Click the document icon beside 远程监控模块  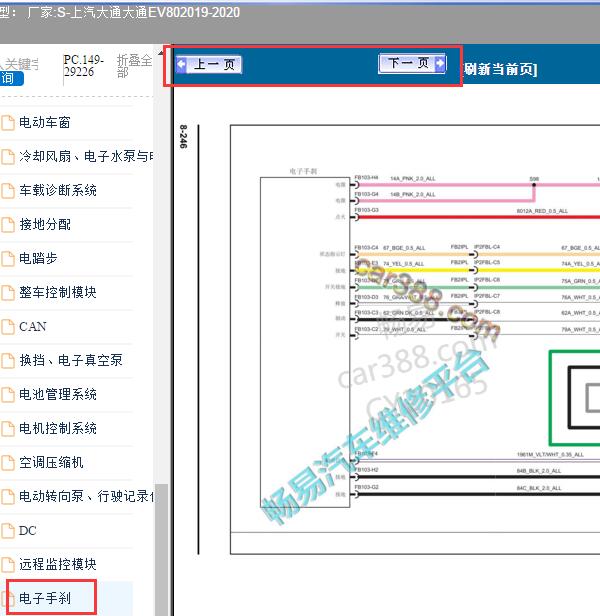coord(8,565)
